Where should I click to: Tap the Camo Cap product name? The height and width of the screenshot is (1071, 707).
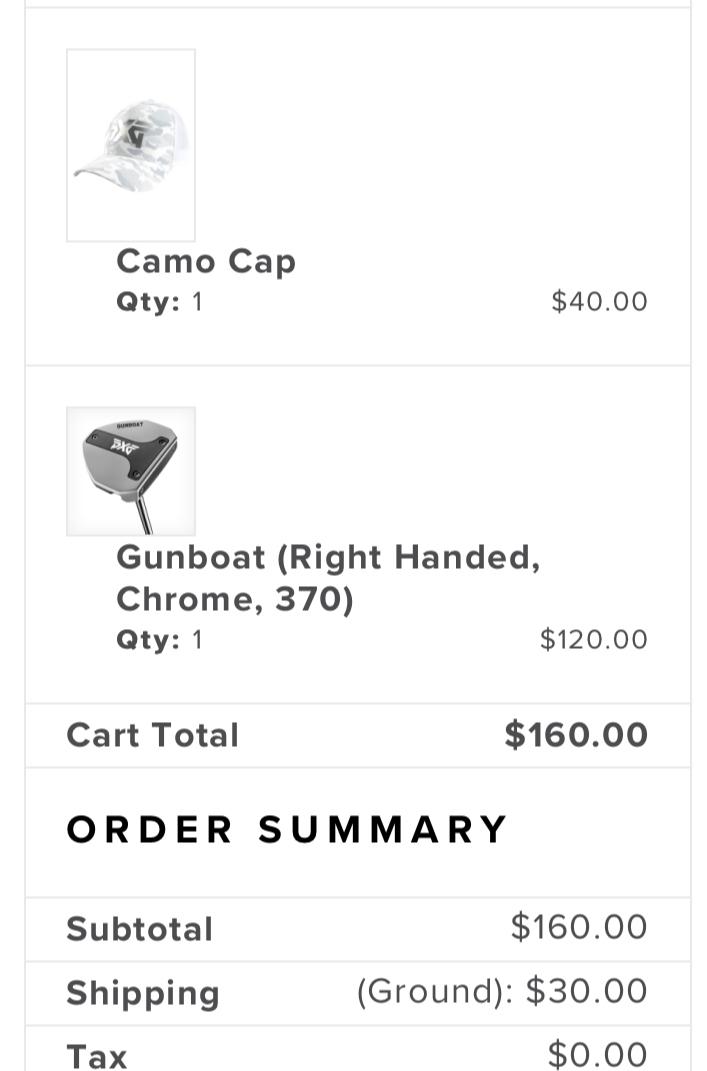pyautogui.click(x=206, y=261)
